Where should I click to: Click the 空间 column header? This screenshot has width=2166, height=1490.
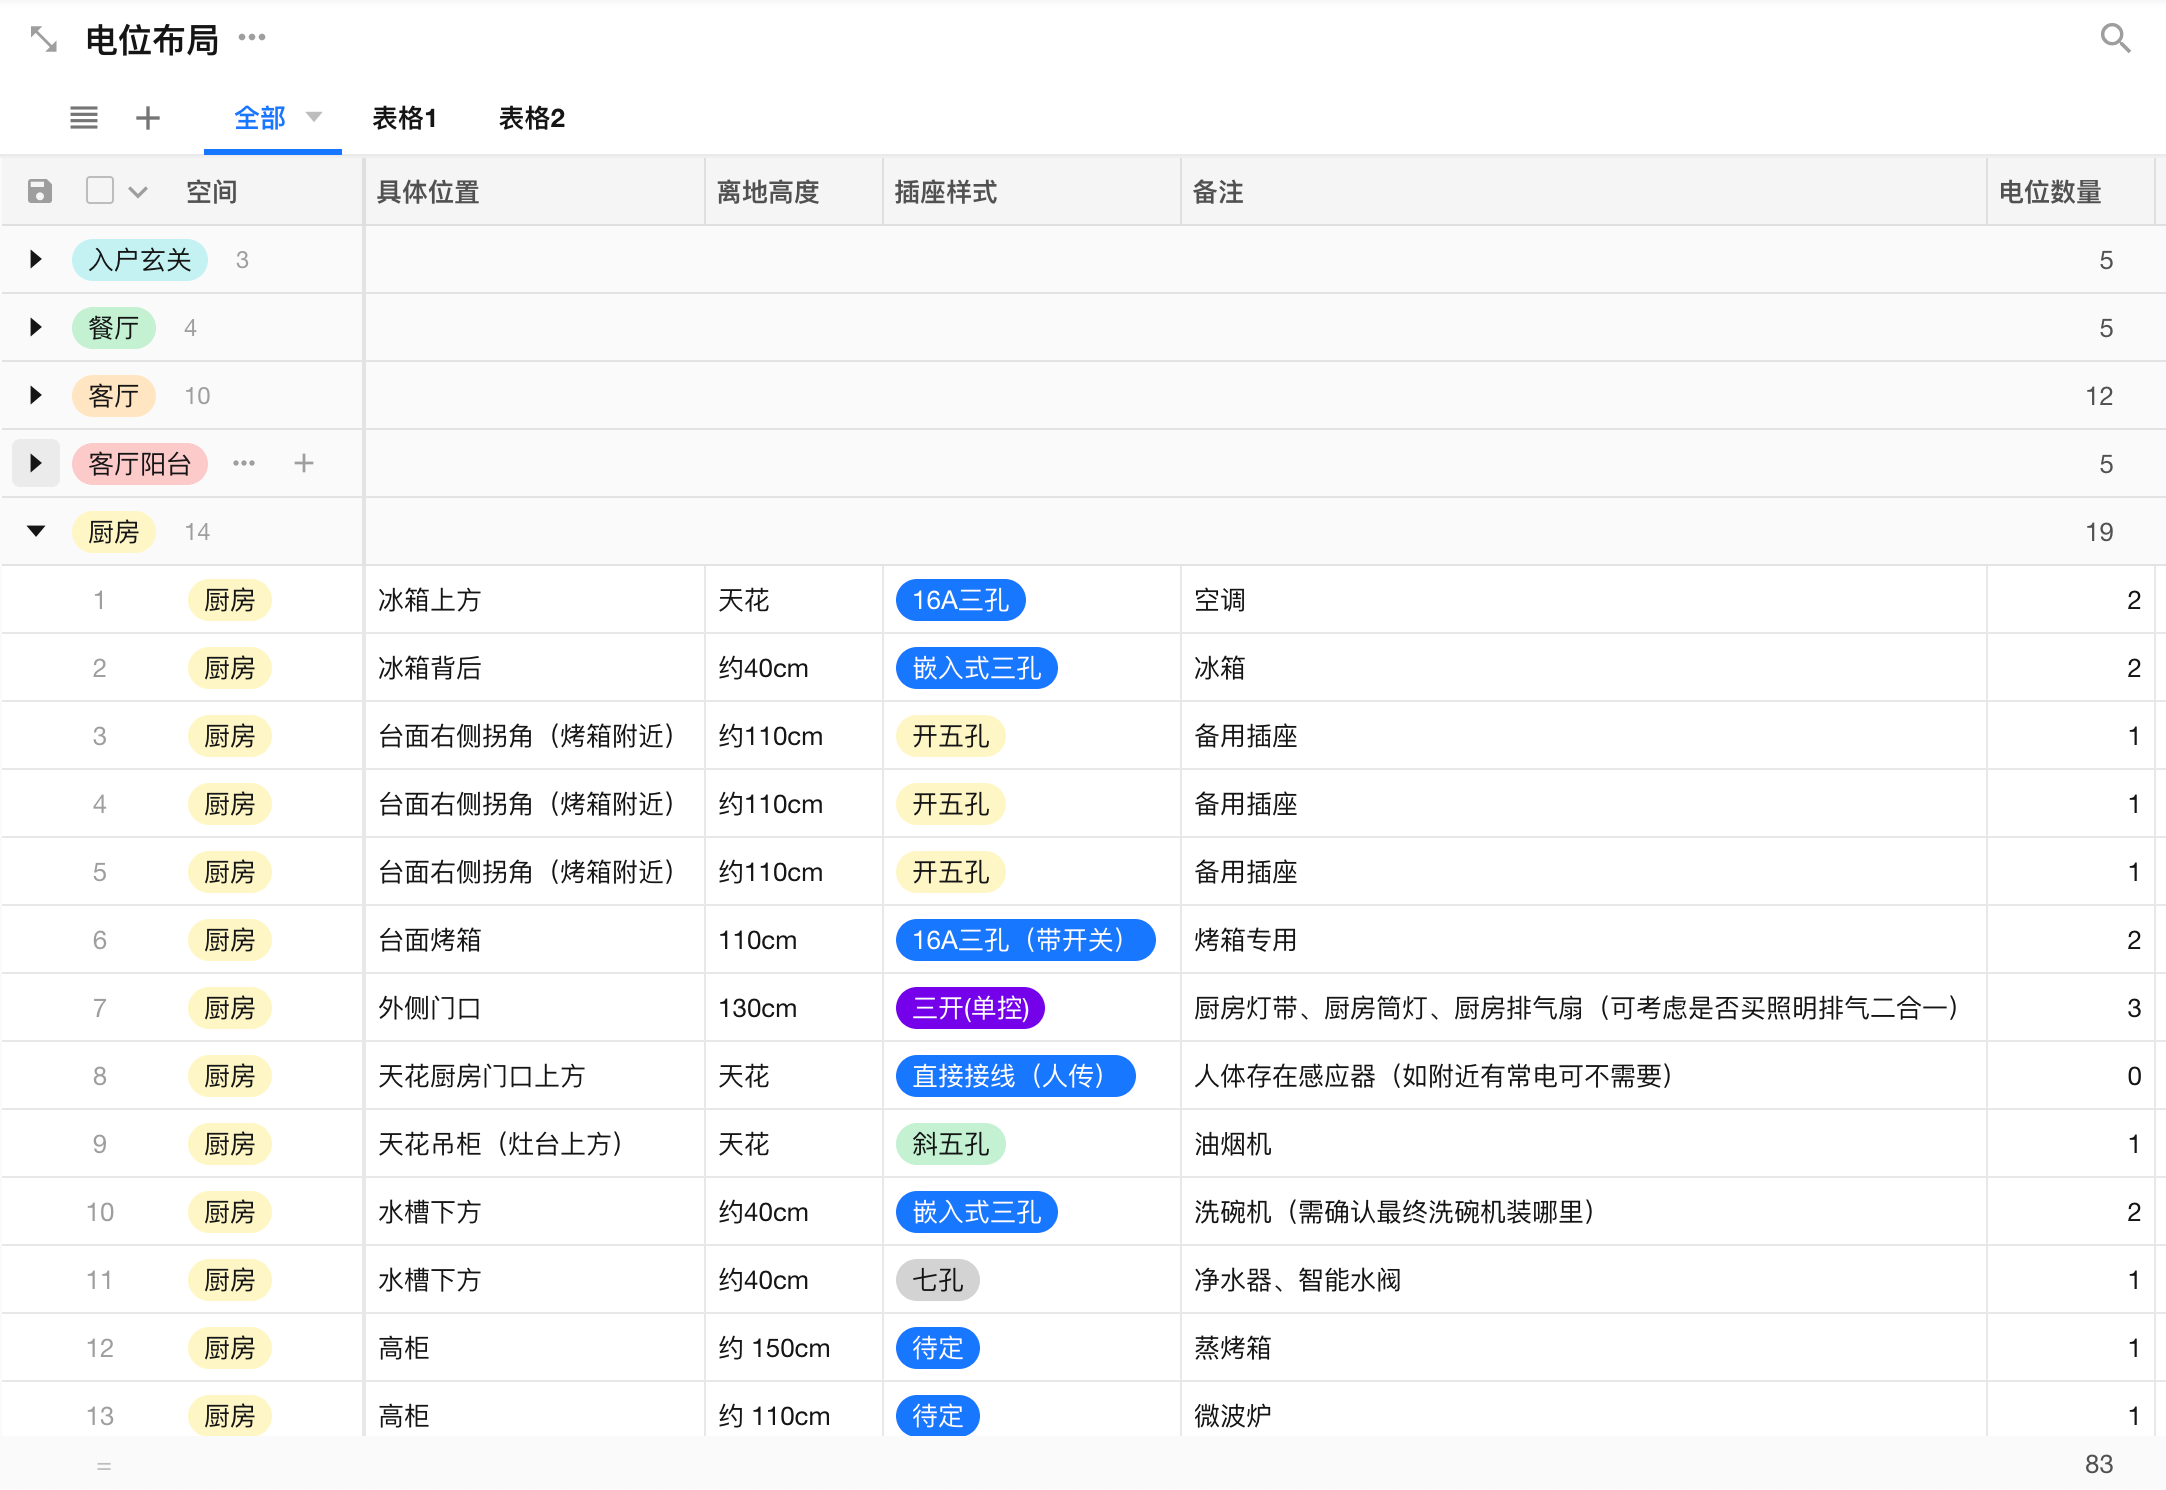point(212,192)
